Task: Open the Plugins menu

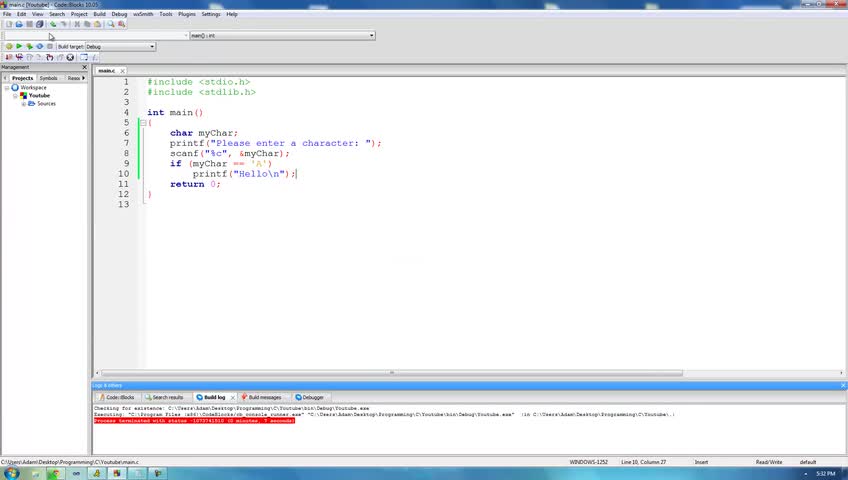Action: pyautogui.click(x=187, y=14)
